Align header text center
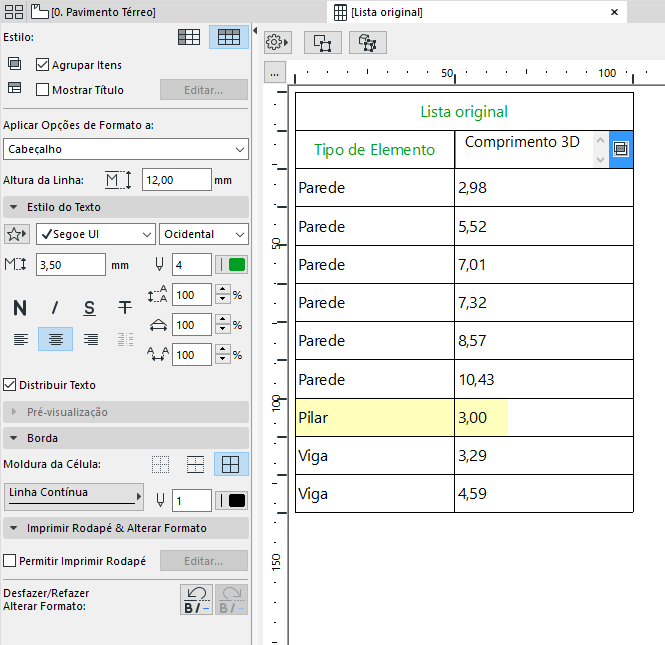This screenshot has width=665, height=645. point(56,339)
